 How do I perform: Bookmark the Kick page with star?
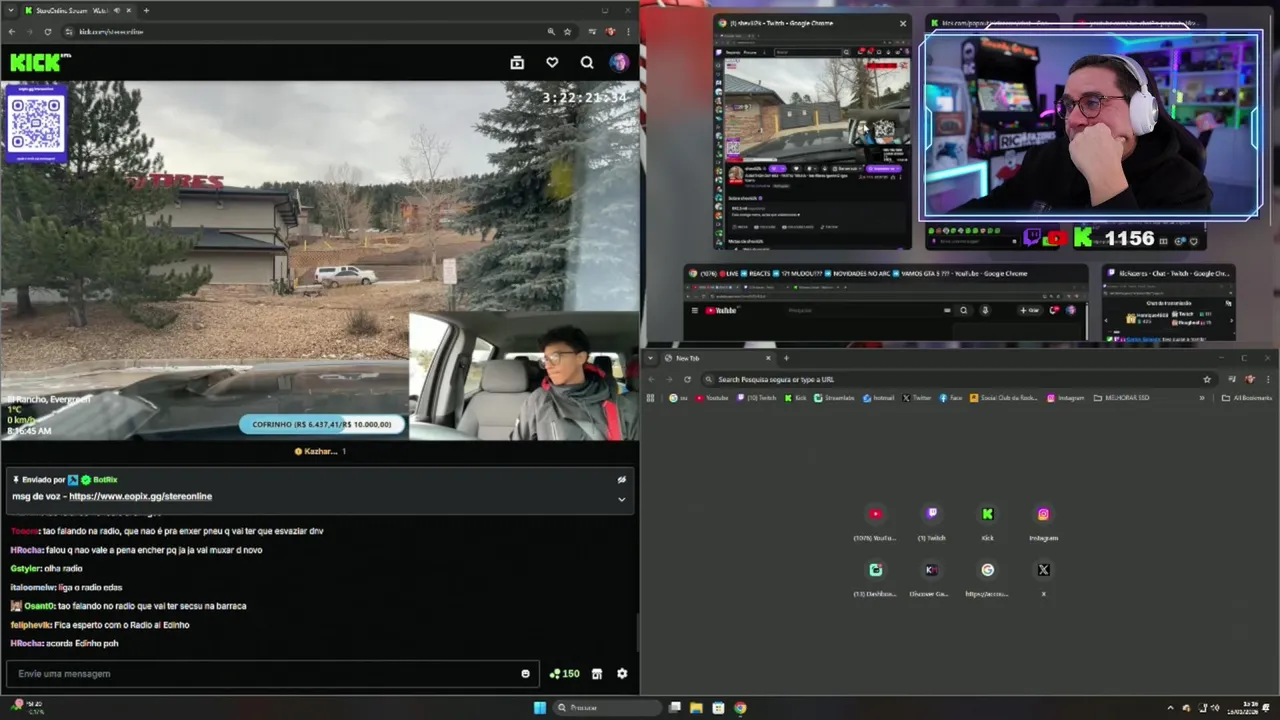tap(567, 31)
